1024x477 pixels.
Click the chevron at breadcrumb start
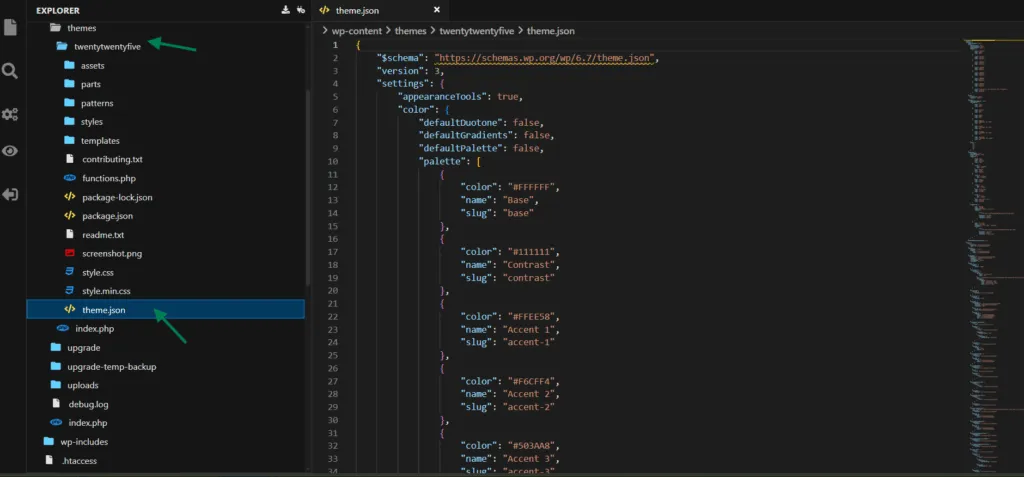click(x=325, y=31)
